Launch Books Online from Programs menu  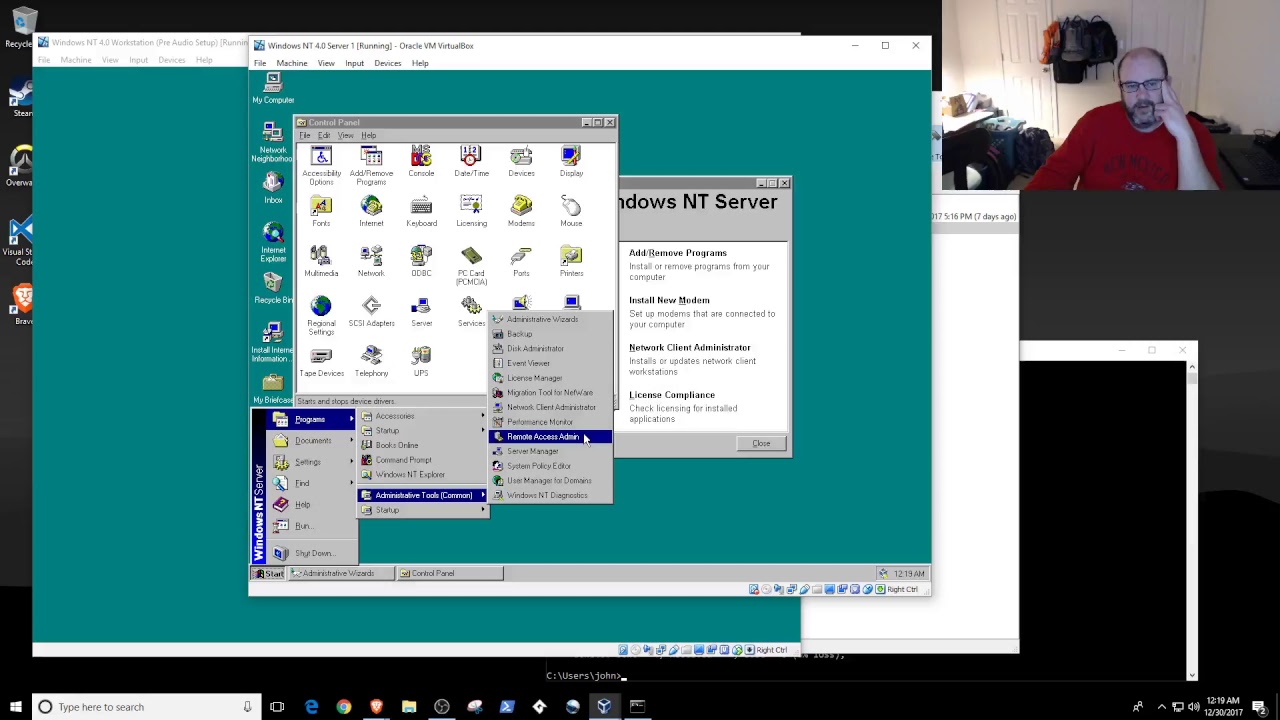423,445
